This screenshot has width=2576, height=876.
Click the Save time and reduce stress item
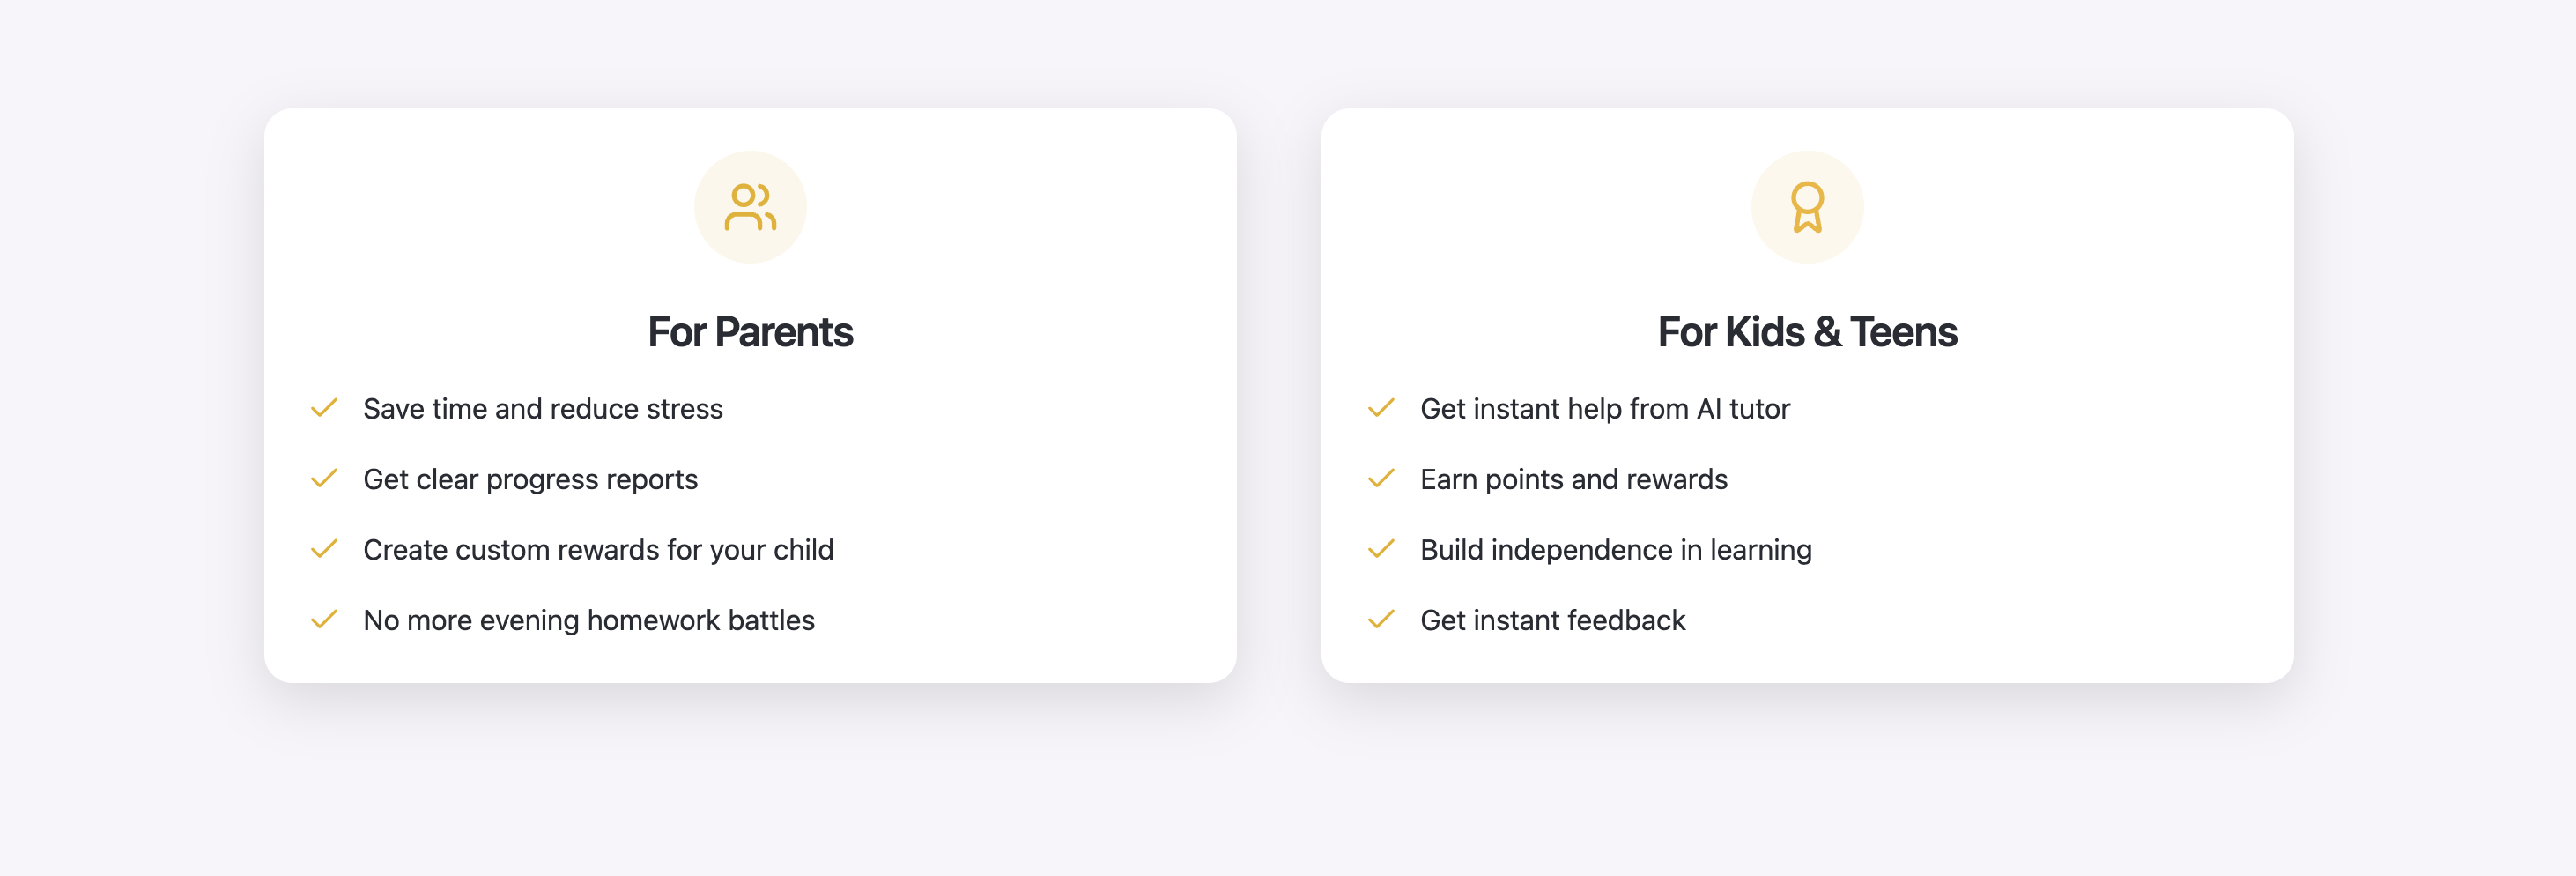click(544, 408)
